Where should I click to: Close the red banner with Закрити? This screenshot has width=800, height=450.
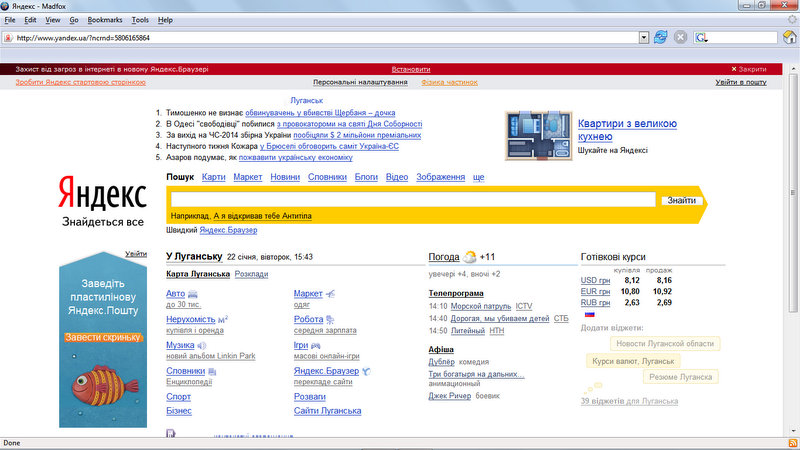point(748,69)
